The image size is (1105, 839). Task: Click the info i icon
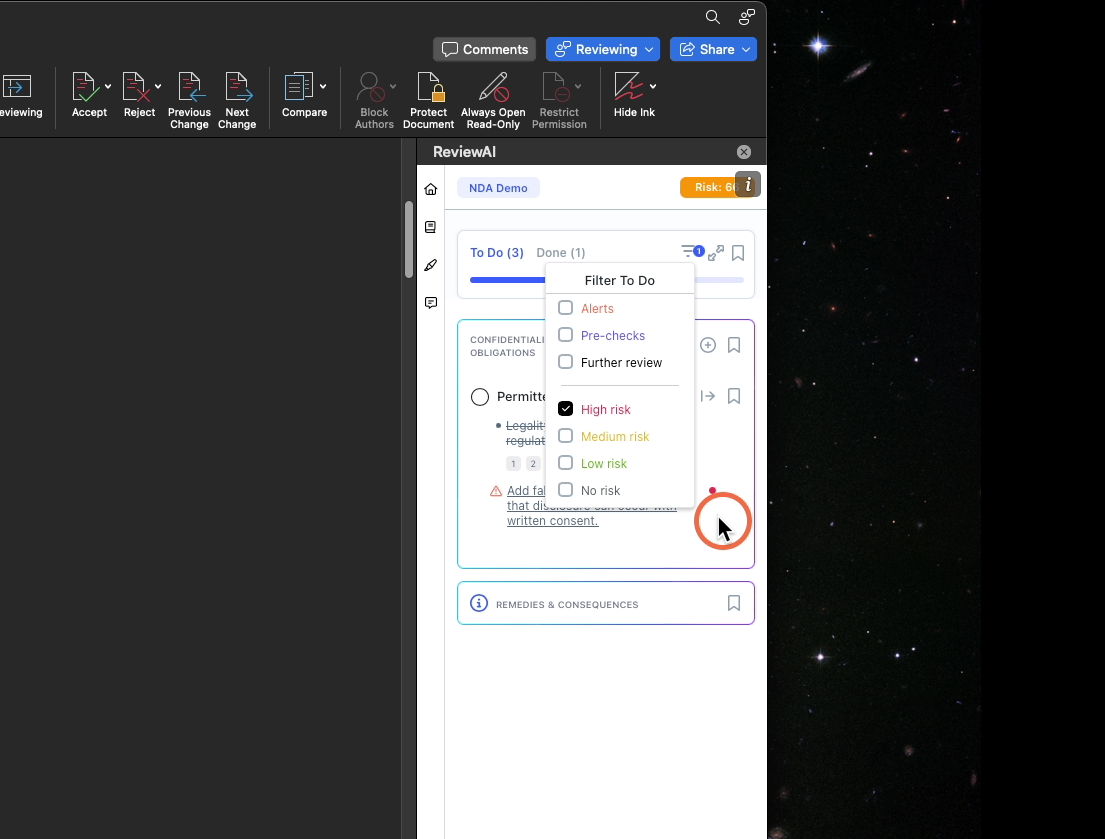(748, 185)
